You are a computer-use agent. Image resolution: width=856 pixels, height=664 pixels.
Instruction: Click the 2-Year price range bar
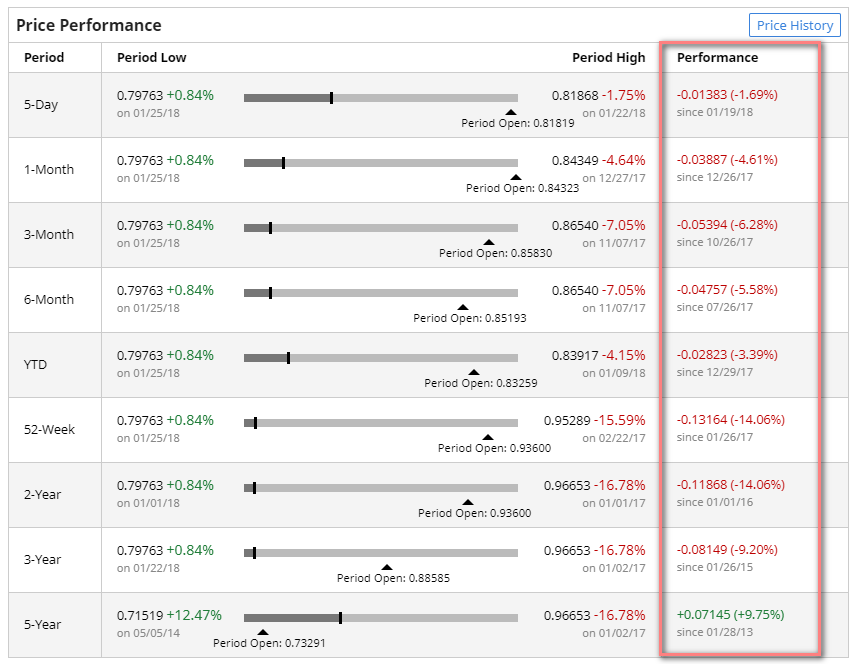pyautogui.click(x=380, y=488)
